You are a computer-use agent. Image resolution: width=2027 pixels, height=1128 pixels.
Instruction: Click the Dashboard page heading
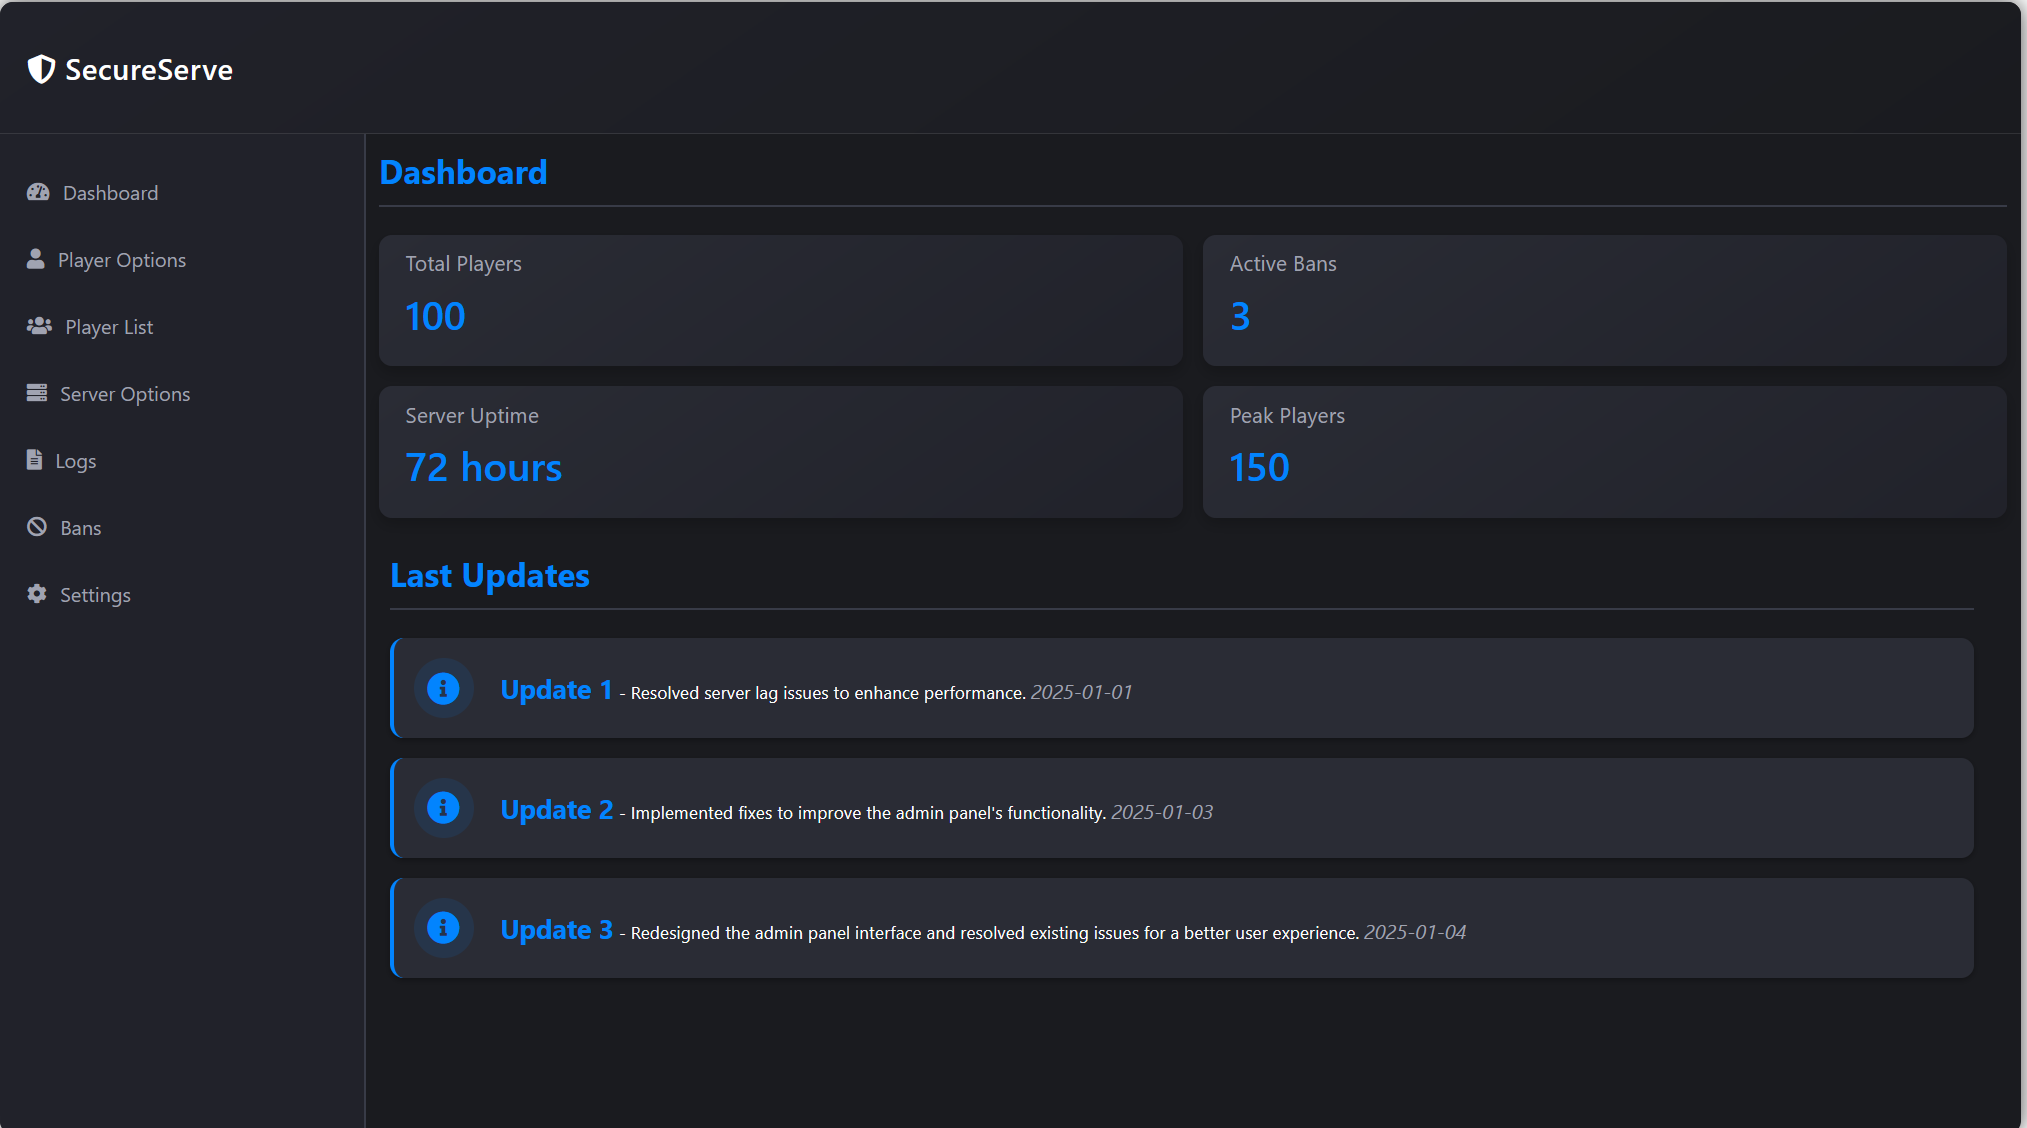[463, 172]
